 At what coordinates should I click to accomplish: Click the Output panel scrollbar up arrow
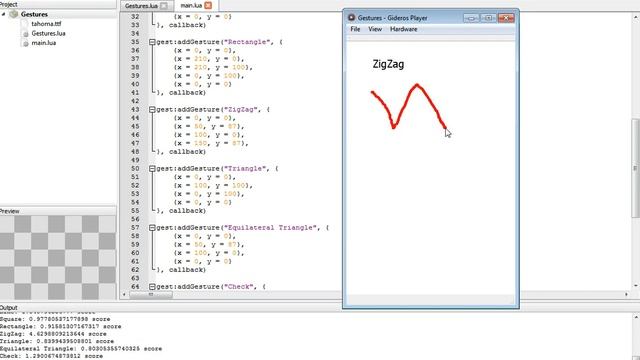pyautogui.click(x=636, y=317)
